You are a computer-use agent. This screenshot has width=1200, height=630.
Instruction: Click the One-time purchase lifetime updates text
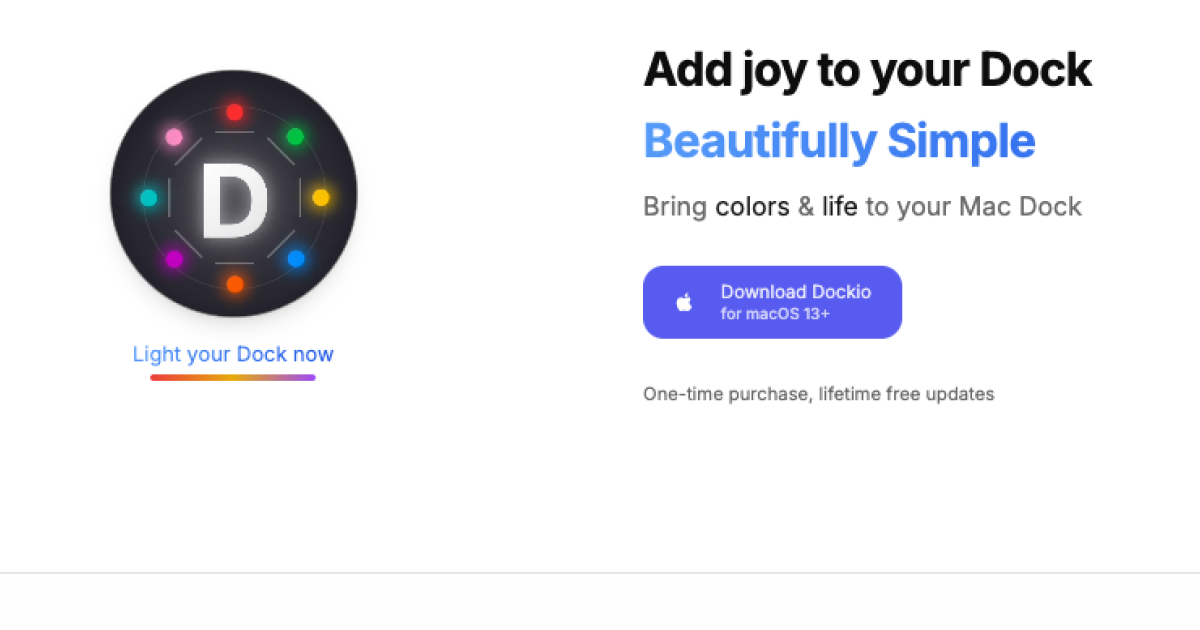(818, 394)
